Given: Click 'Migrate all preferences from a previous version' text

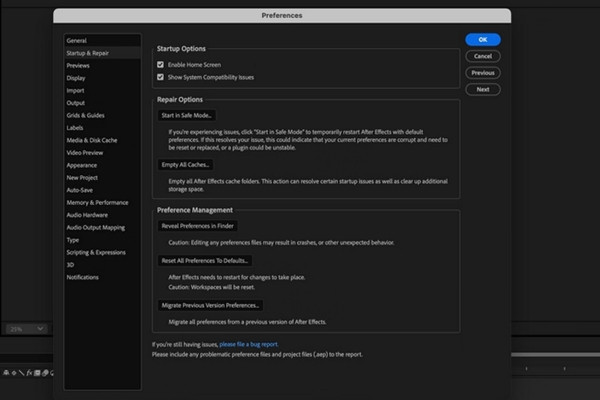Looking at the screenshot, I should click(x=247, y=322).
